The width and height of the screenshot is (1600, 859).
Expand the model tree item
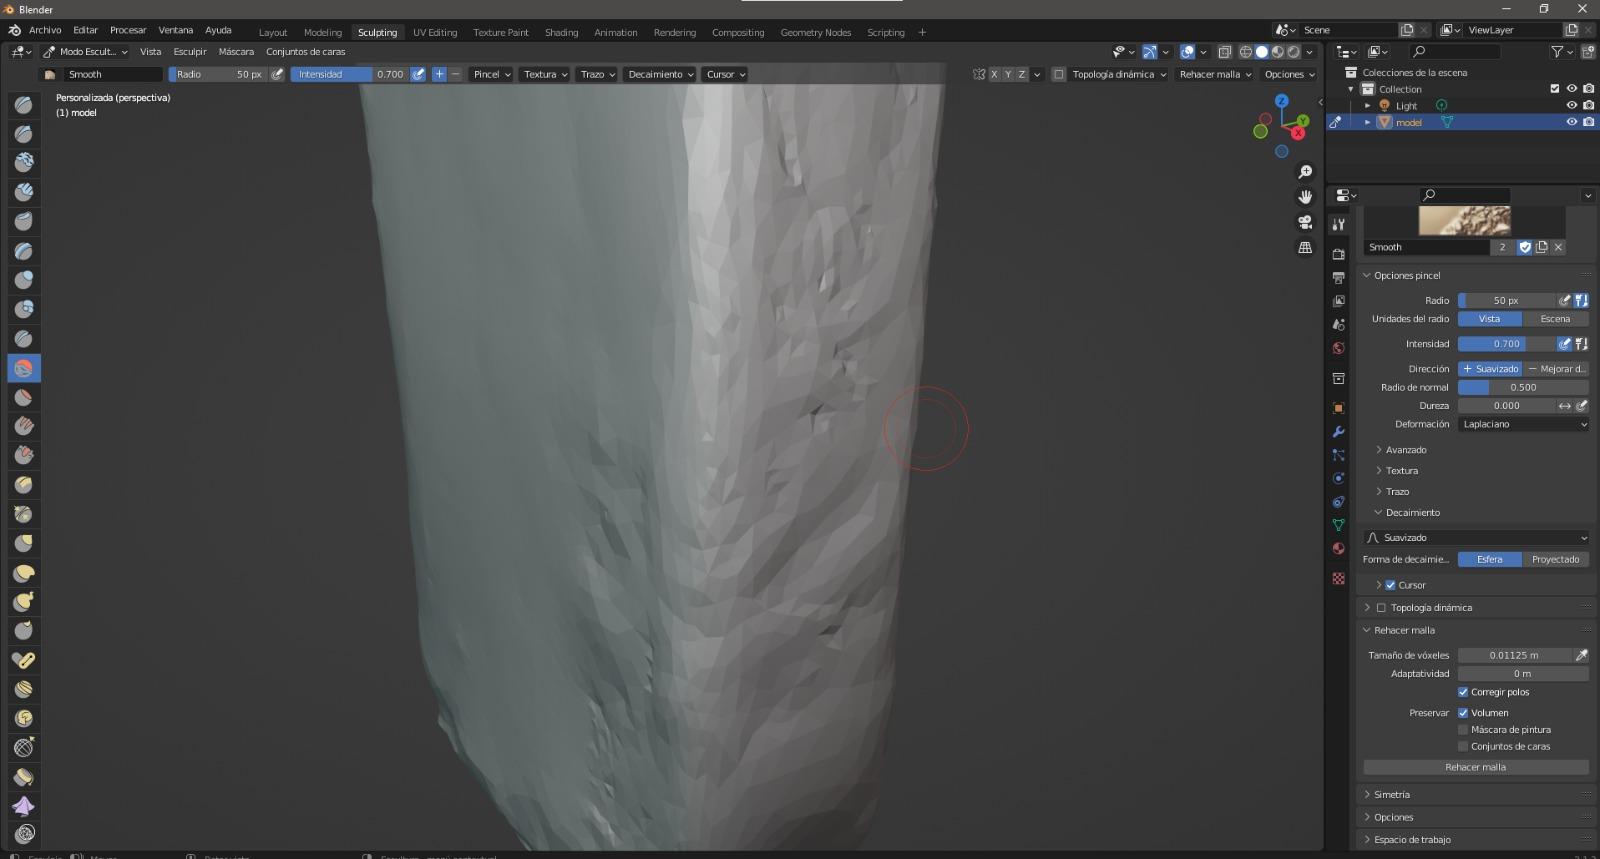click(1367, 122)
